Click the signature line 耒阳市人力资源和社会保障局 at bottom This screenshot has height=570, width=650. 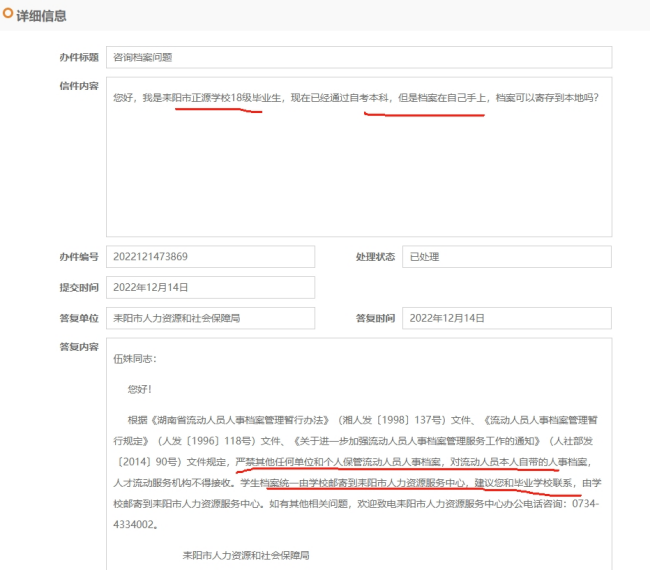pyautogui.click(x=246, y=555)
